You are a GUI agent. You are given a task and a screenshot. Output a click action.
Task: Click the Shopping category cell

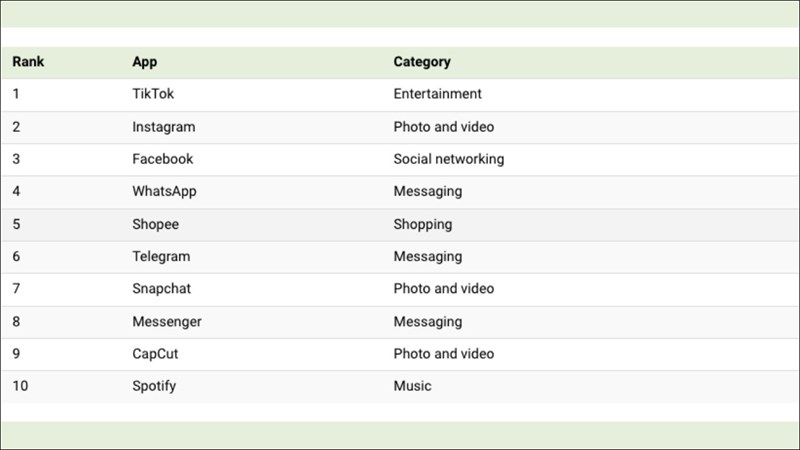[x=423, y=224]
